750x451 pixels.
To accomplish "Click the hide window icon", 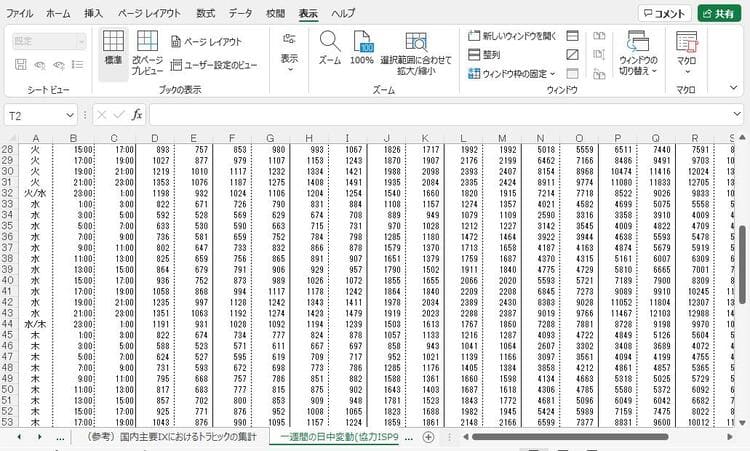I will tap(572, 55).
